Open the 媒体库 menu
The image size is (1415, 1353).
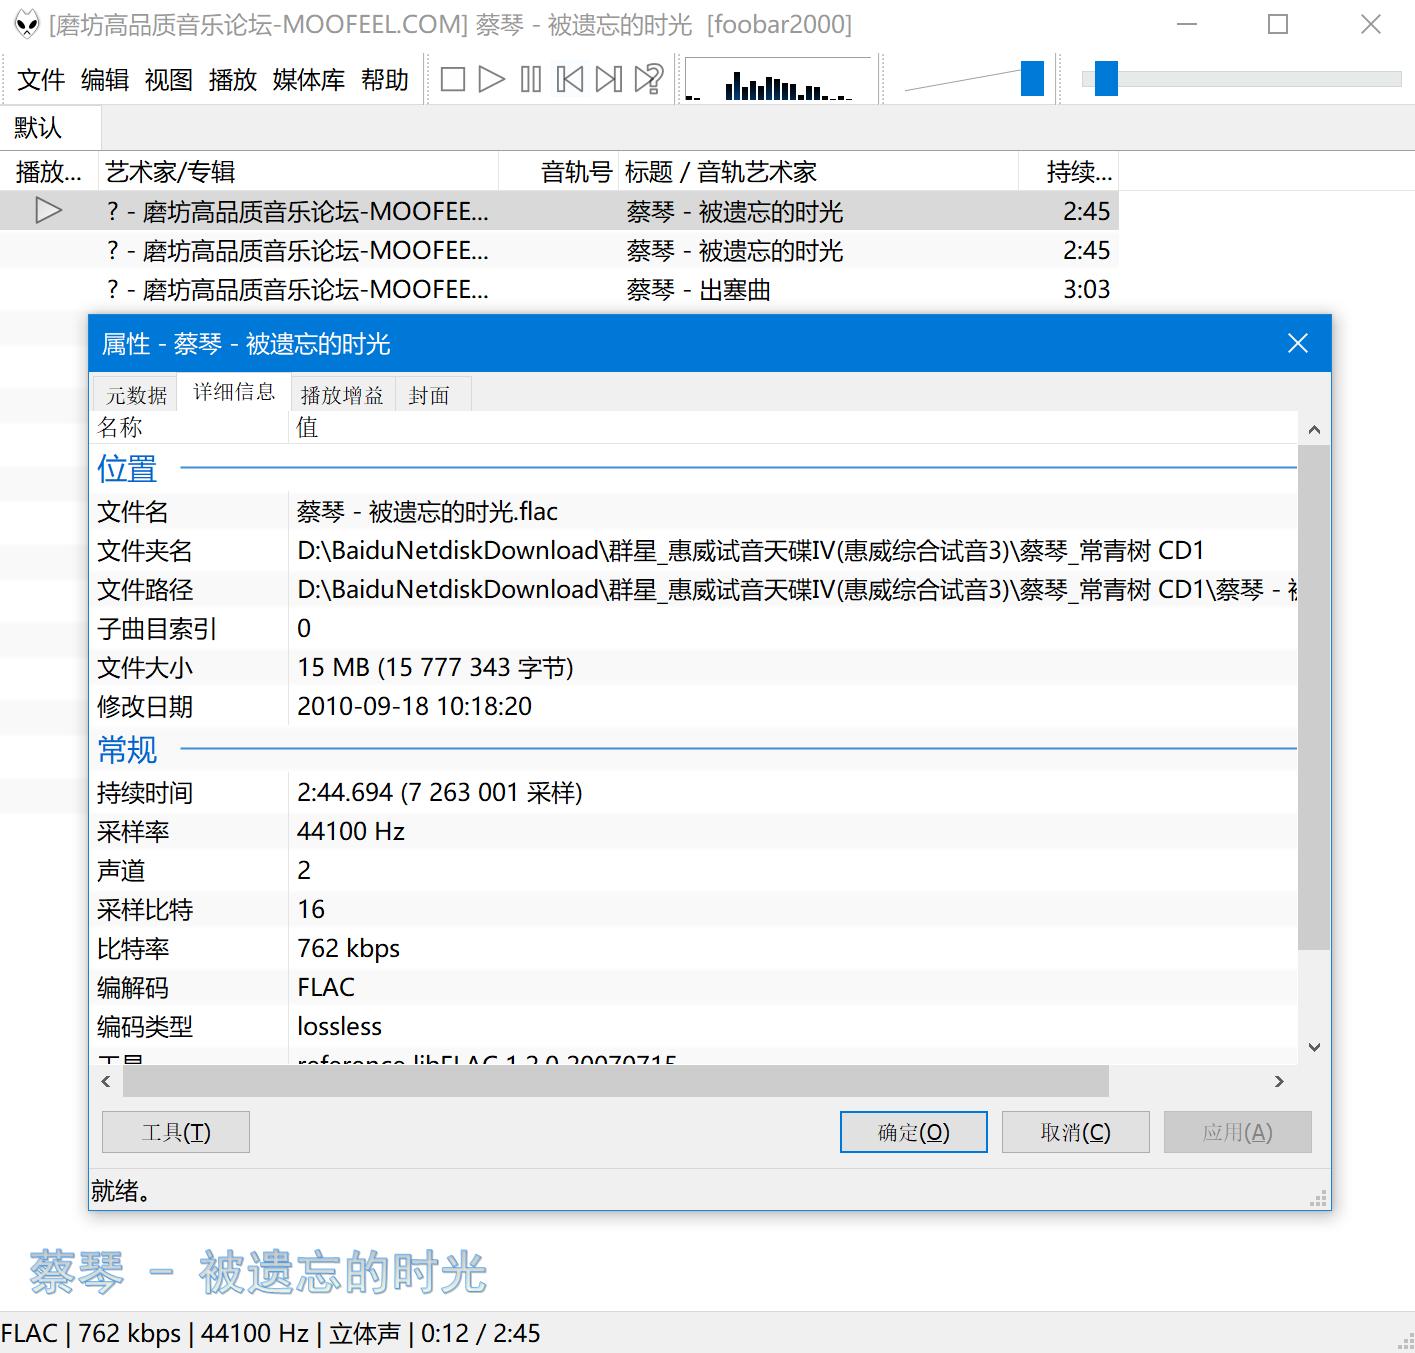pos(308,80)
